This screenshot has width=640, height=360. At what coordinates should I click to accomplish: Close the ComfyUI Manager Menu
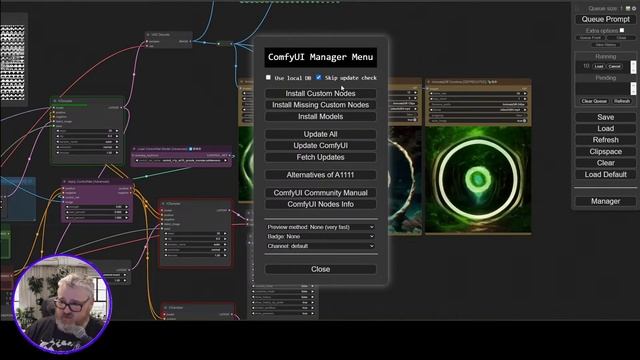click(x=320, y=269)
